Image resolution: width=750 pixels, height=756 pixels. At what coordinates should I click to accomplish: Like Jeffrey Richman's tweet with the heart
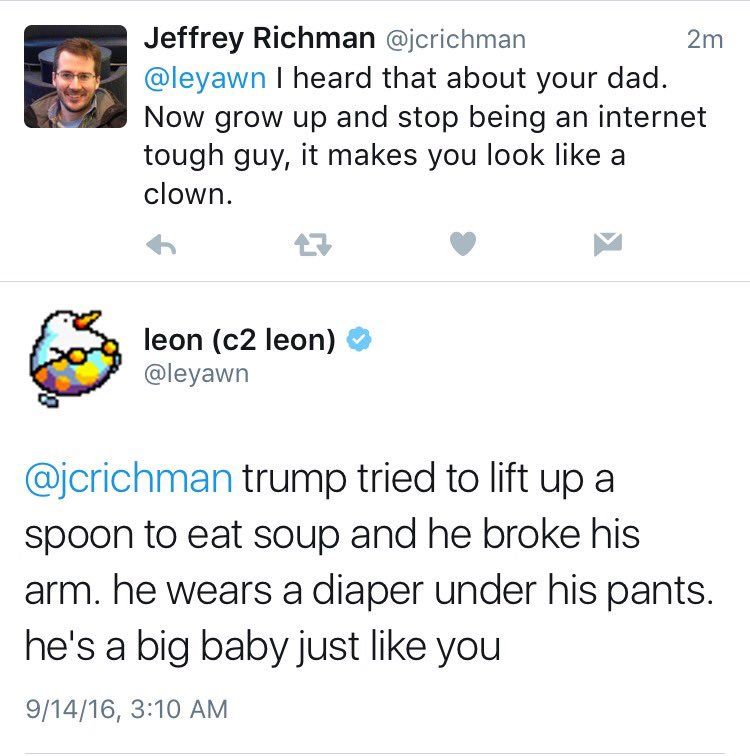pyautogui.click(x=462, y=243)
